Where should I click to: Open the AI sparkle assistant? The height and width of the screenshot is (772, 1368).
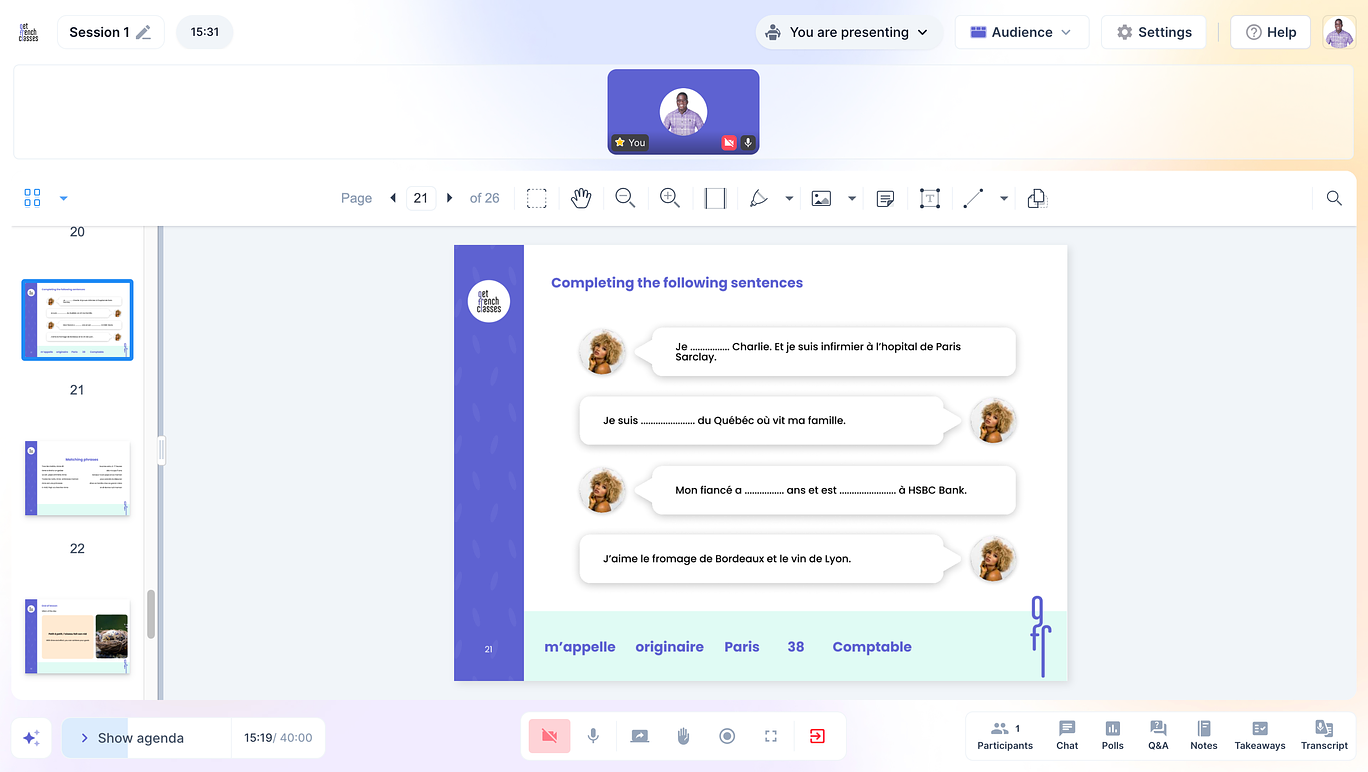(x=31, y=738)
